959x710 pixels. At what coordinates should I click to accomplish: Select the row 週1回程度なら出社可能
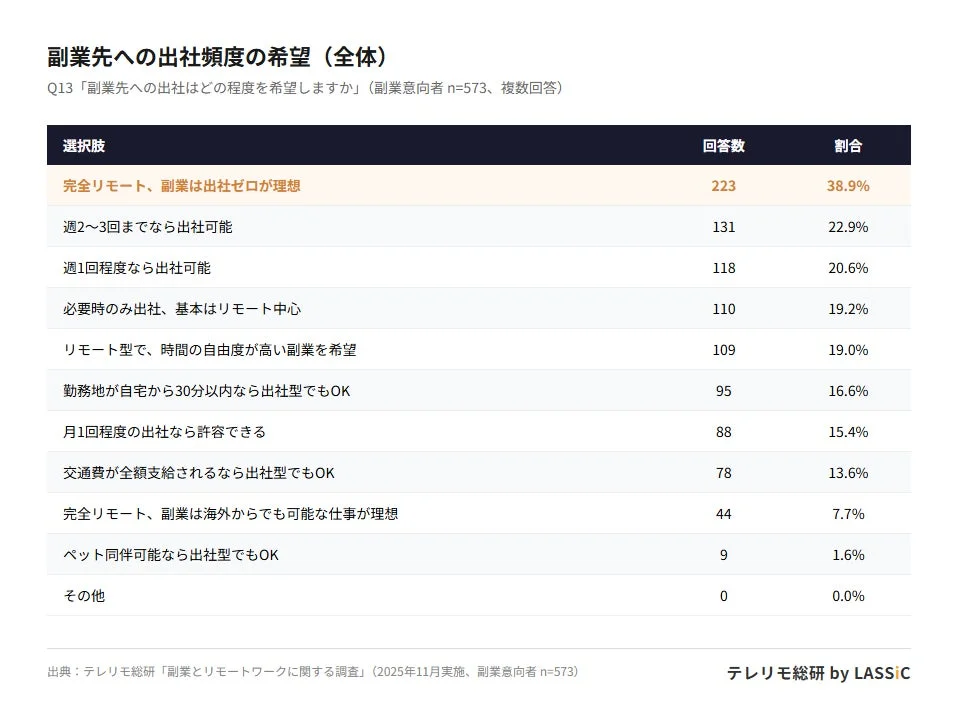click(x=140, y=268)
